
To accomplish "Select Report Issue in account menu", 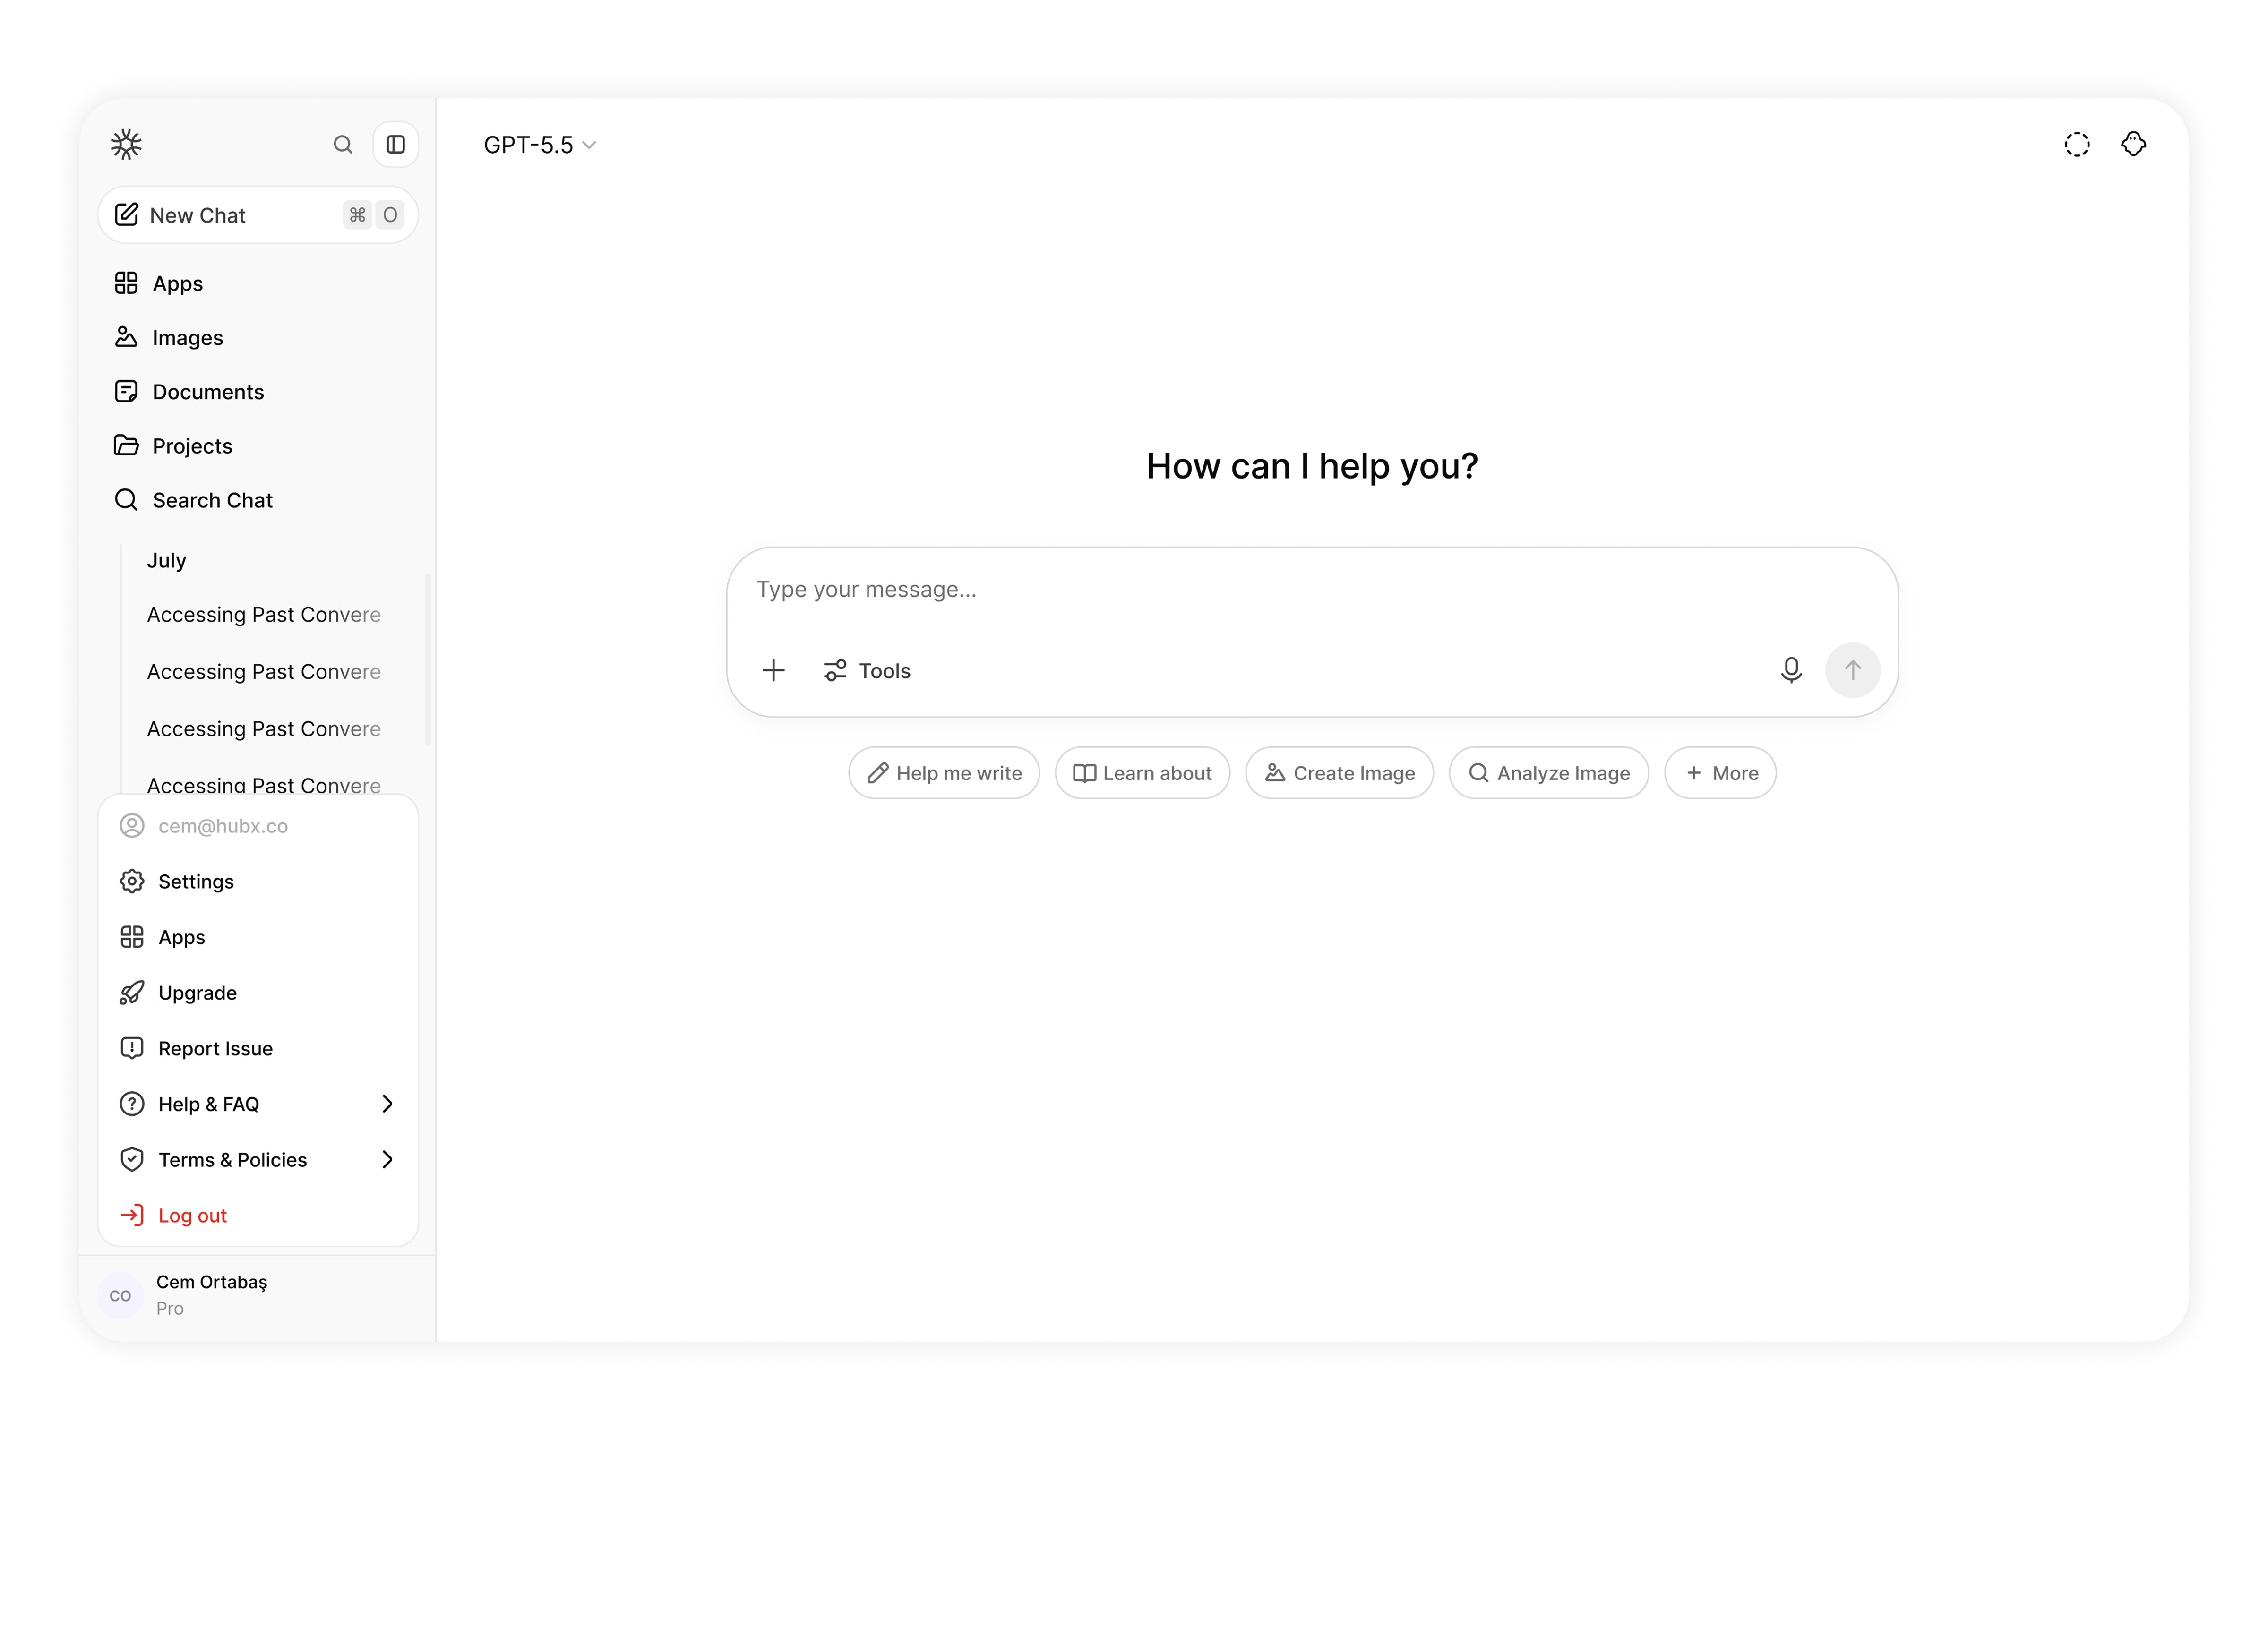I will [258, 1049].
